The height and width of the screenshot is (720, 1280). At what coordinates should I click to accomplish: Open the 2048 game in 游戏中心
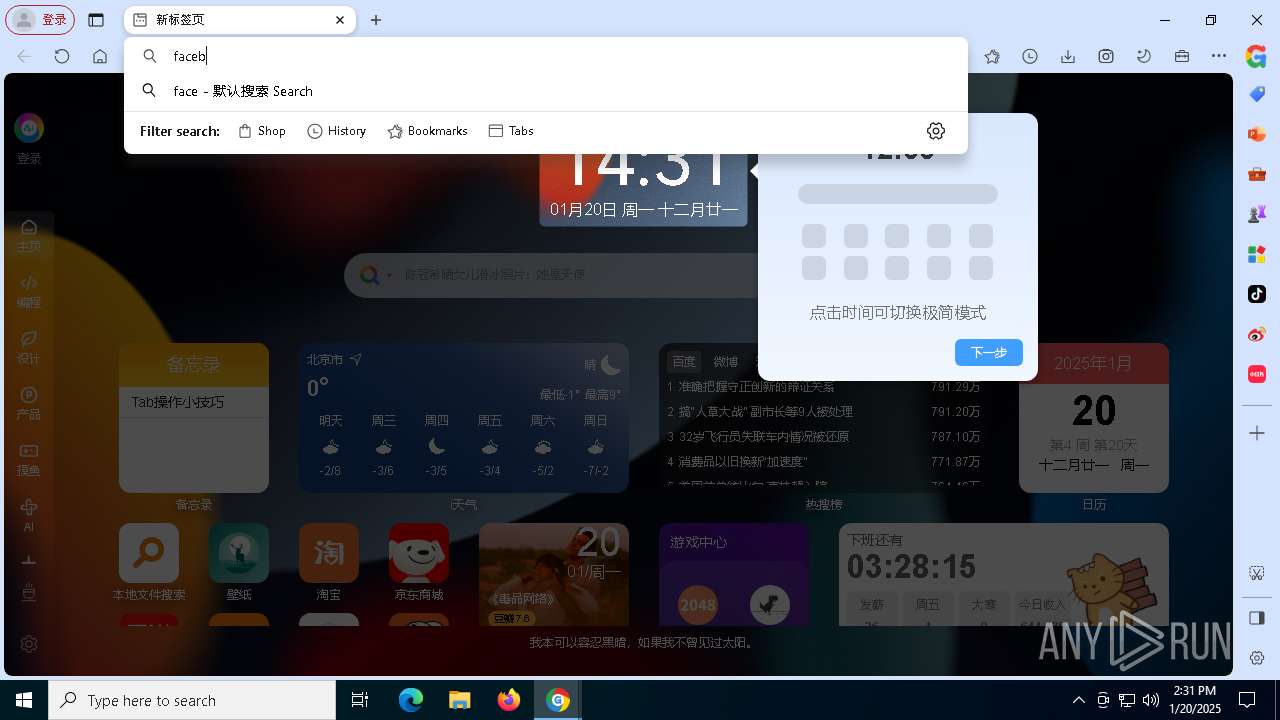[x=698, y=605]
